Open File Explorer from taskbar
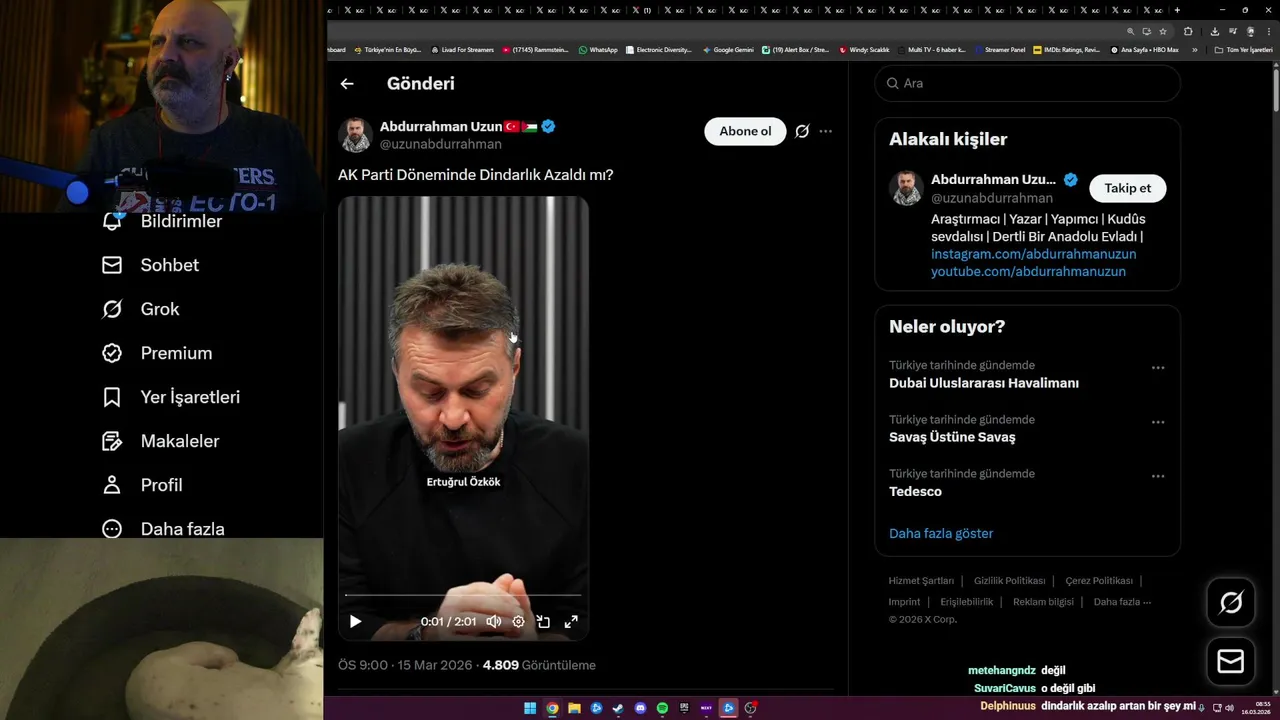The height and width of the screenshot is (720, 1280). 574,708
